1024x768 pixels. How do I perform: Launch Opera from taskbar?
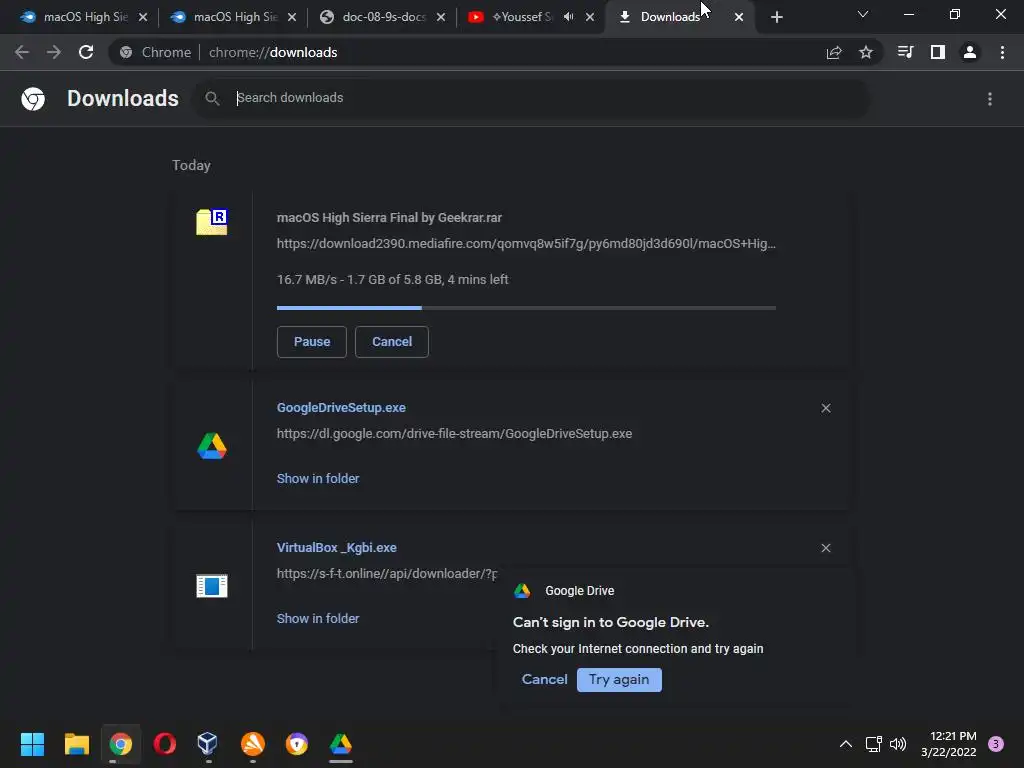point(165,744)
